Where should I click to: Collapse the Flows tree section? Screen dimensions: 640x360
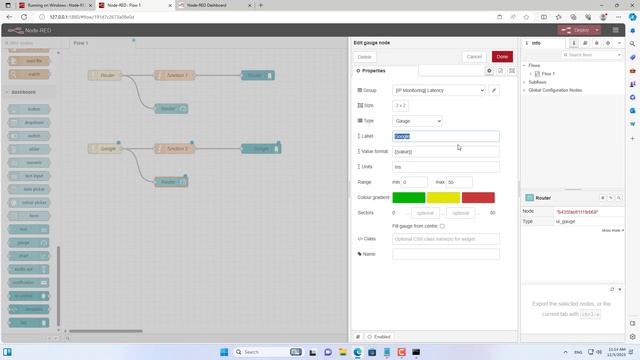tap(524, 65)
